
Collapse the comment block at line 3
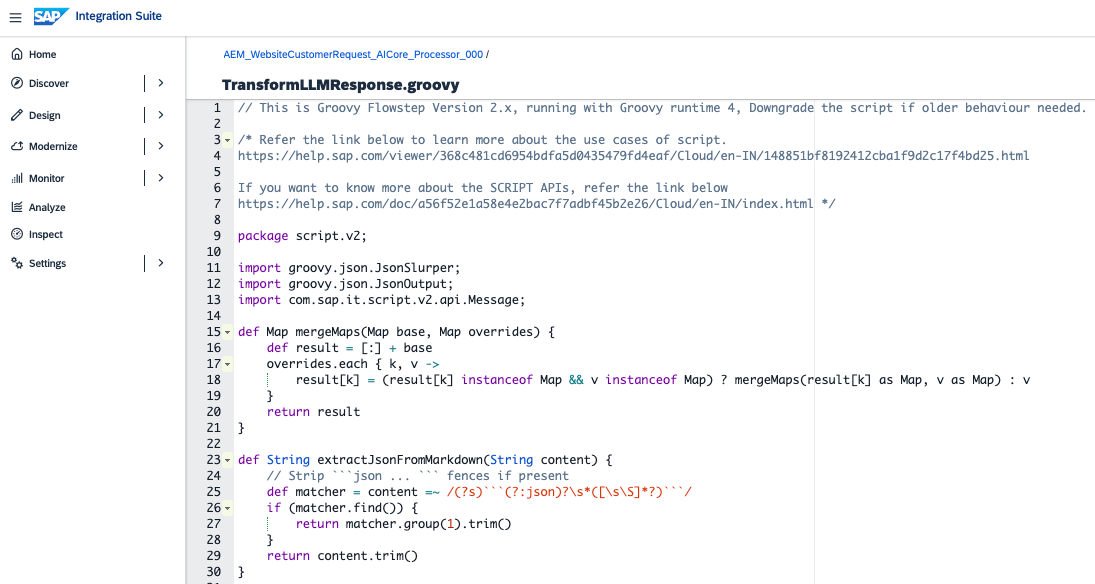[228, 140]
